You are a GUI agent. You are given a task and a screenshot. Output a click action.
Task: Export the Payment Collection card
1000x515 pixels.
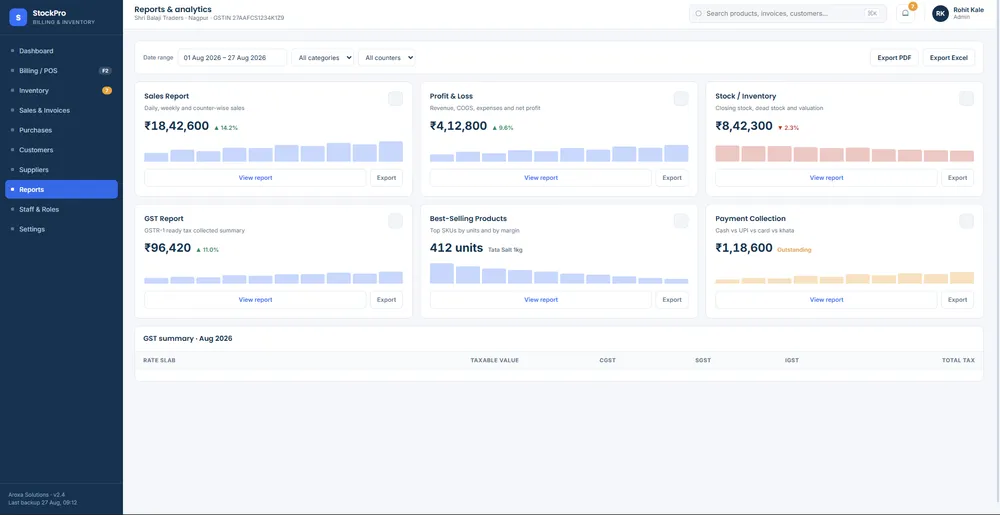coord(957,300)
